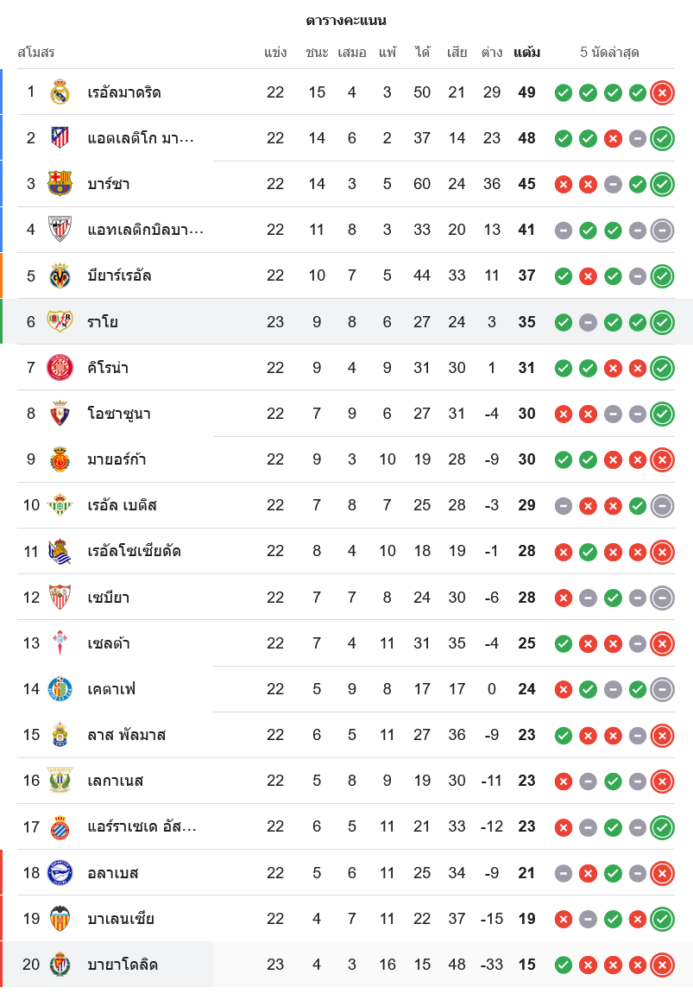
Task: Open the เรอัลมาดริด team link
Action: 124,92
